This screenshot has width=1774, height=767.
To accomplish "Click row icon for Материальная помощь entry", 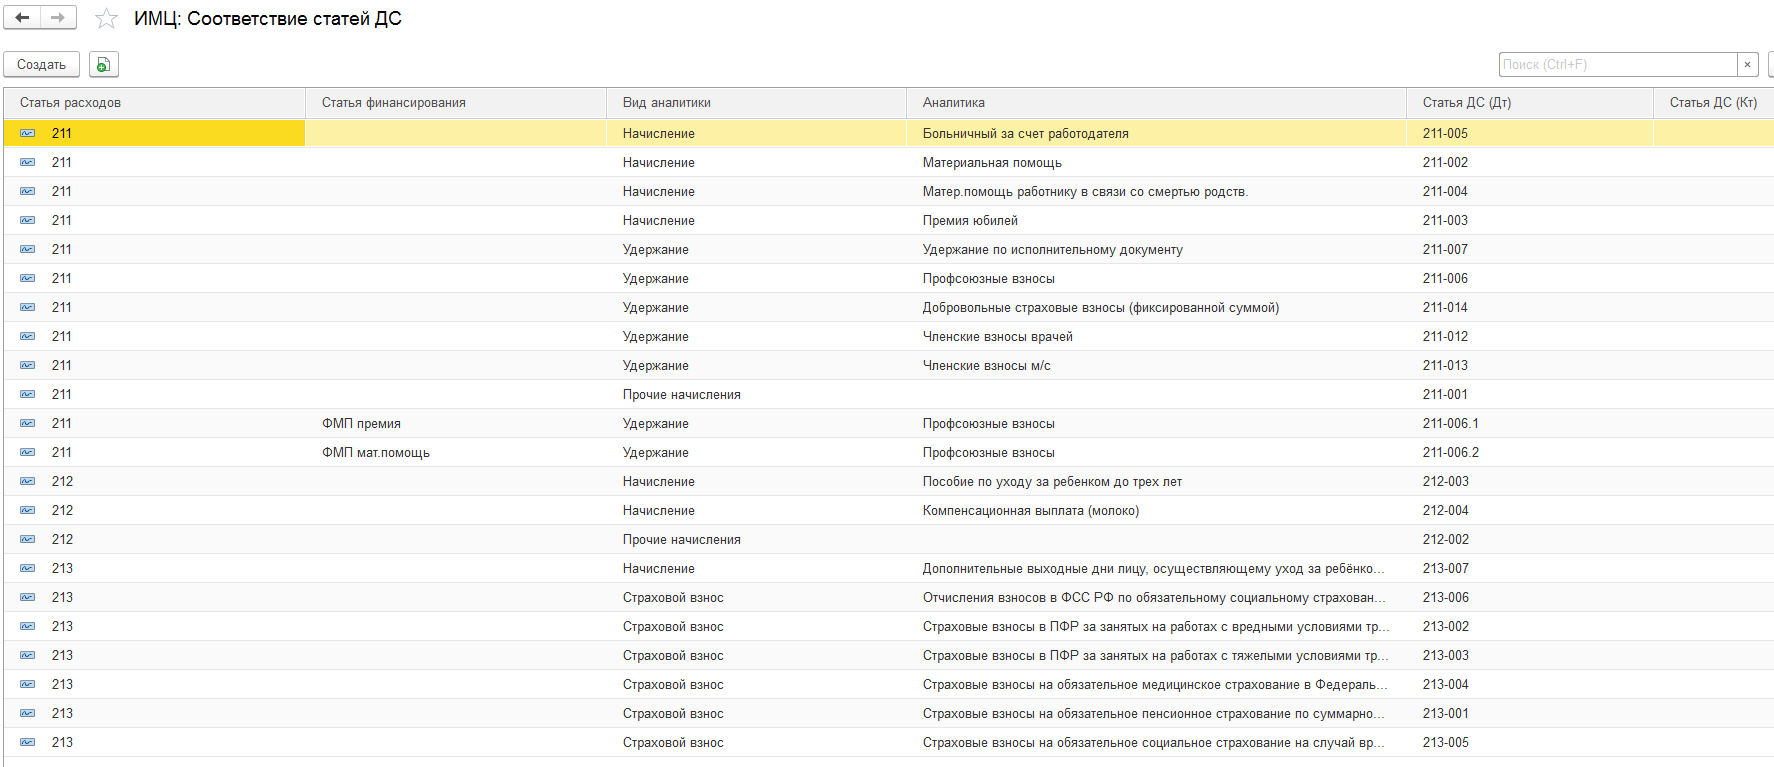I will point(28,163).
